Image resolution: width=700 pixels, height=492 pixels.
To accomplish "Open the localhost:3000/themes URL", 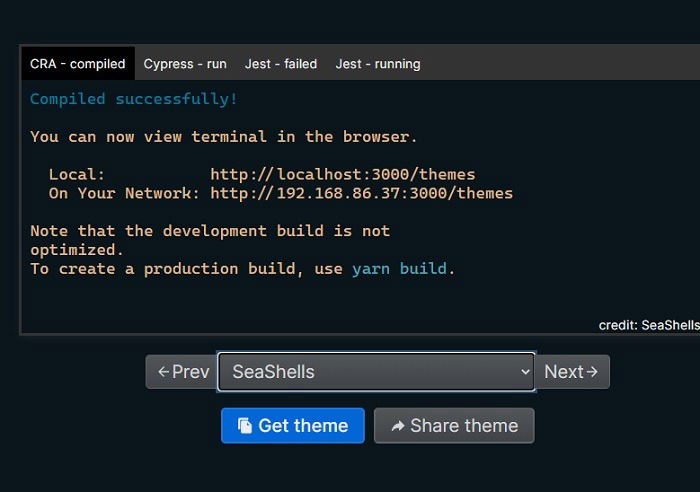I will (343, 174).
